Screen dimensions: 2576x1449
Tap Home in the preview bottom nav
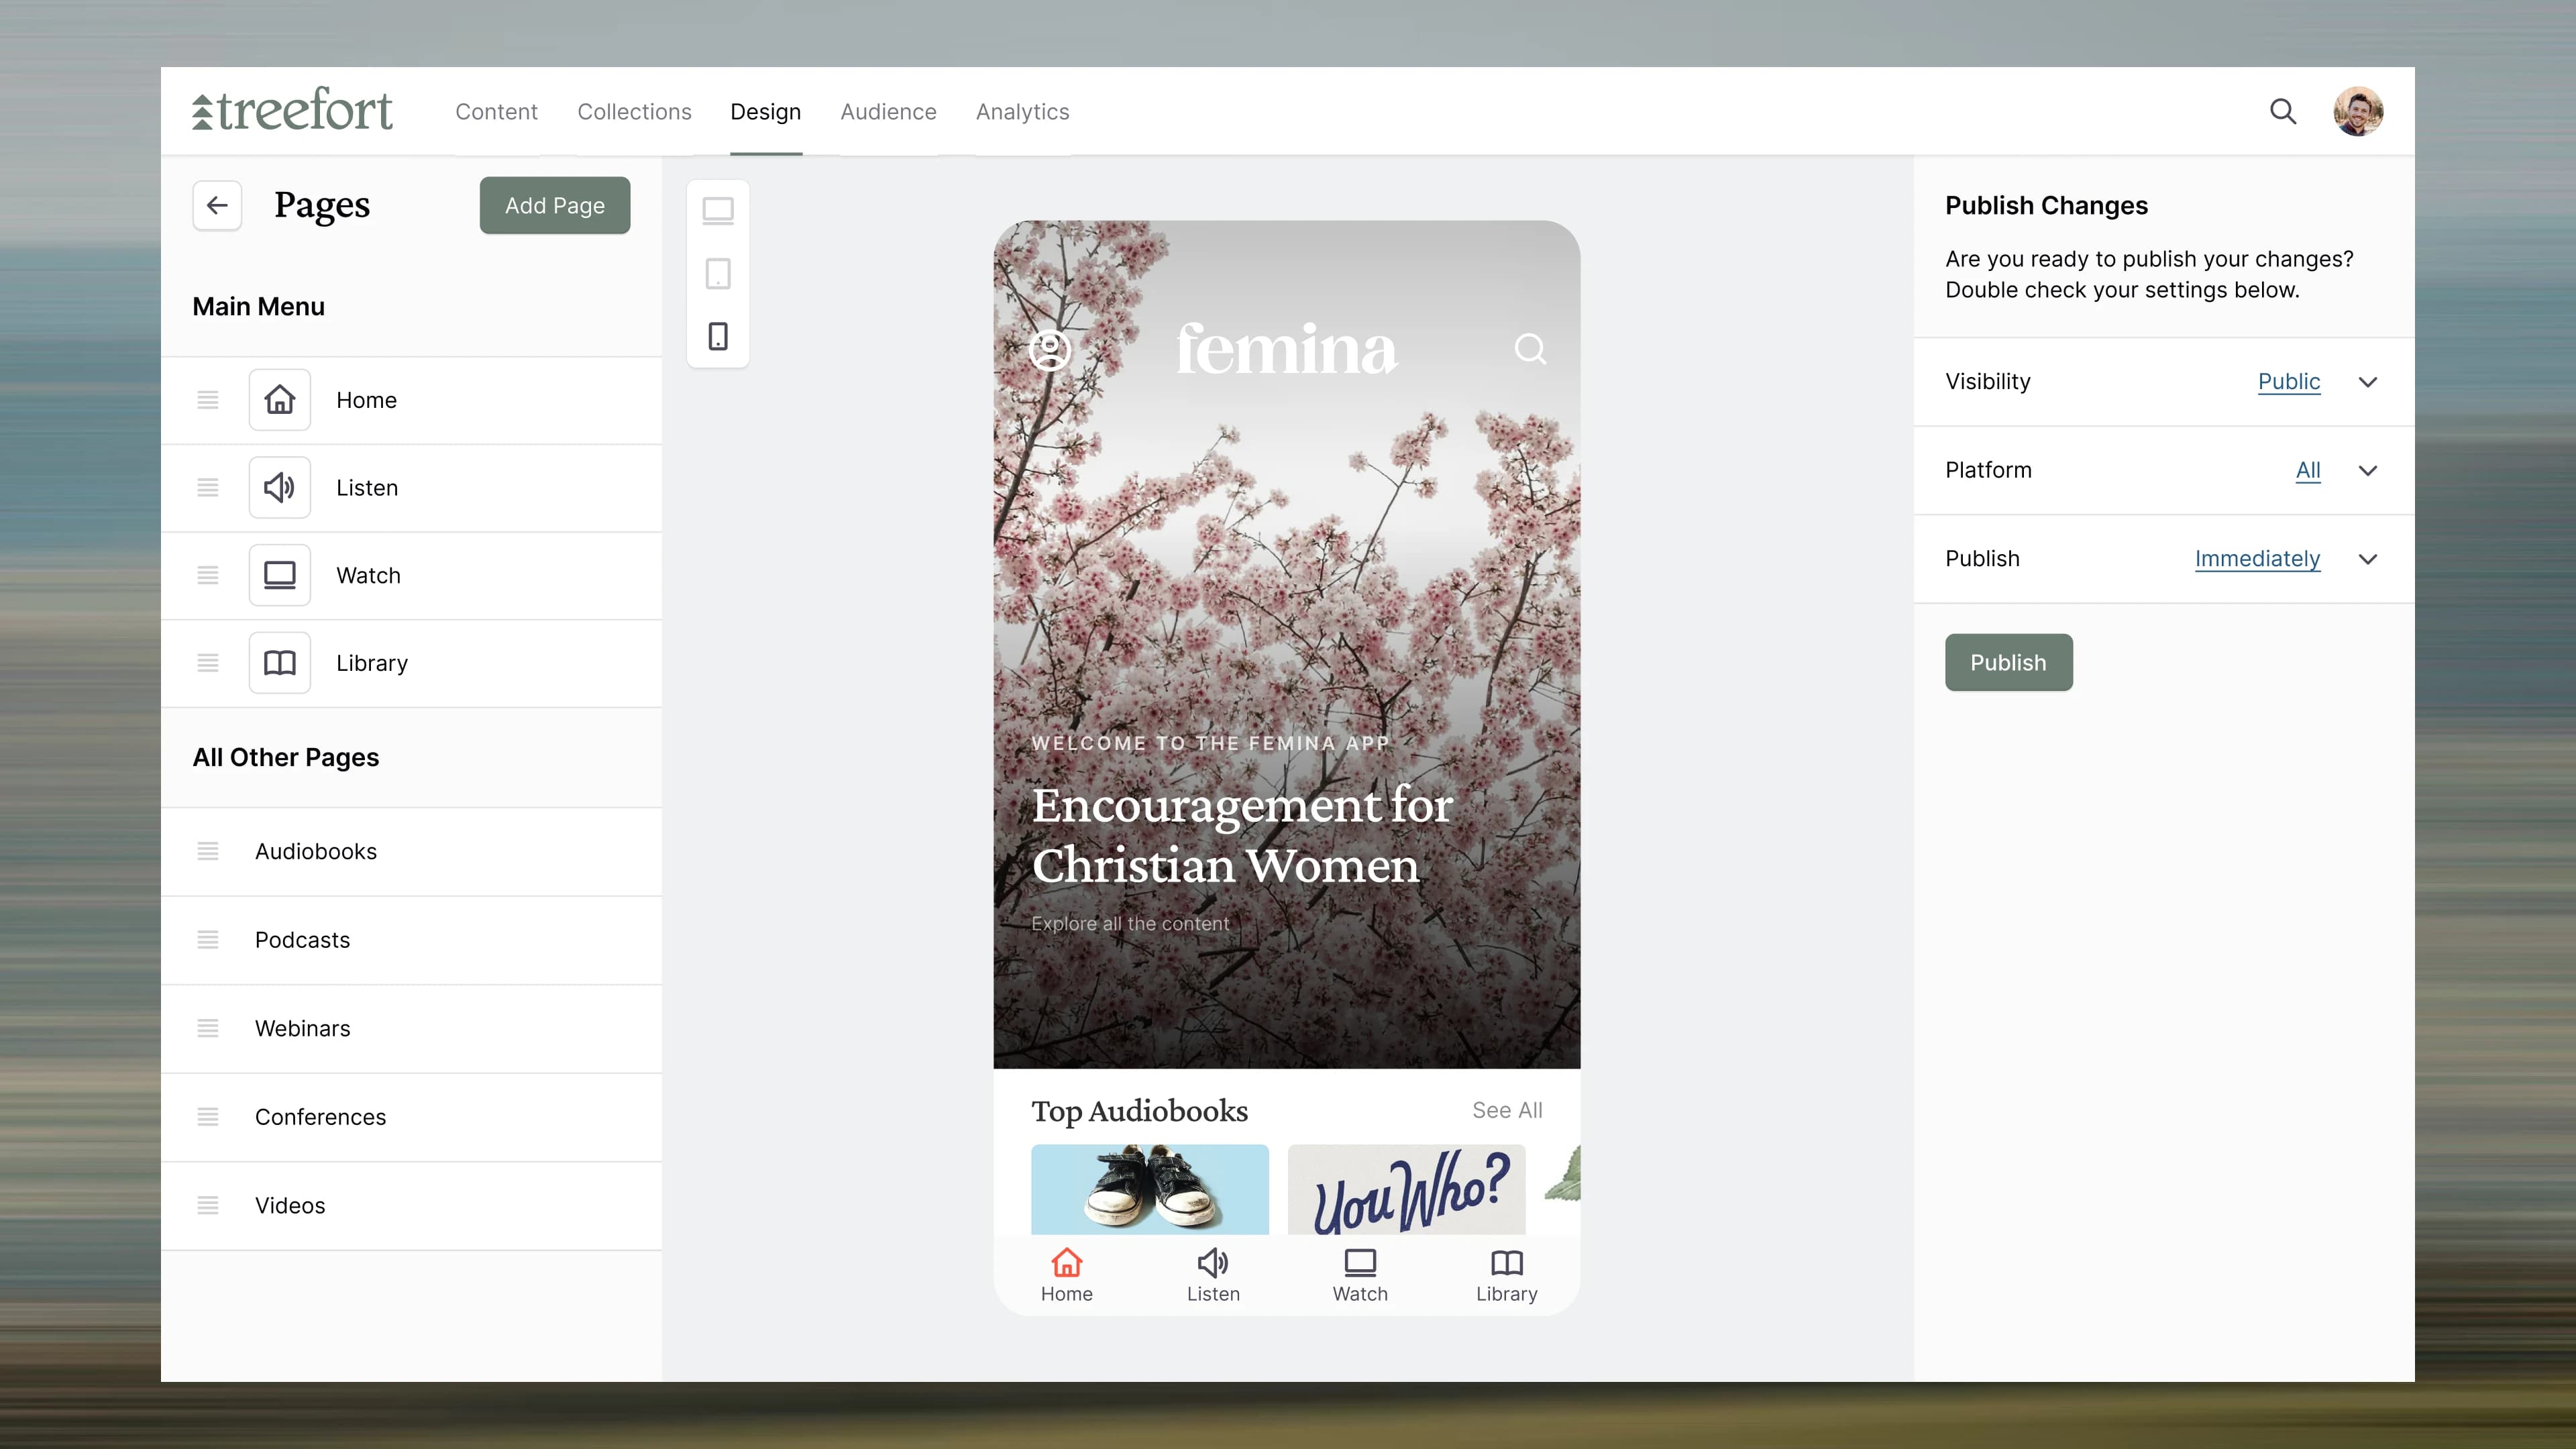[x=1066, y=1275]
